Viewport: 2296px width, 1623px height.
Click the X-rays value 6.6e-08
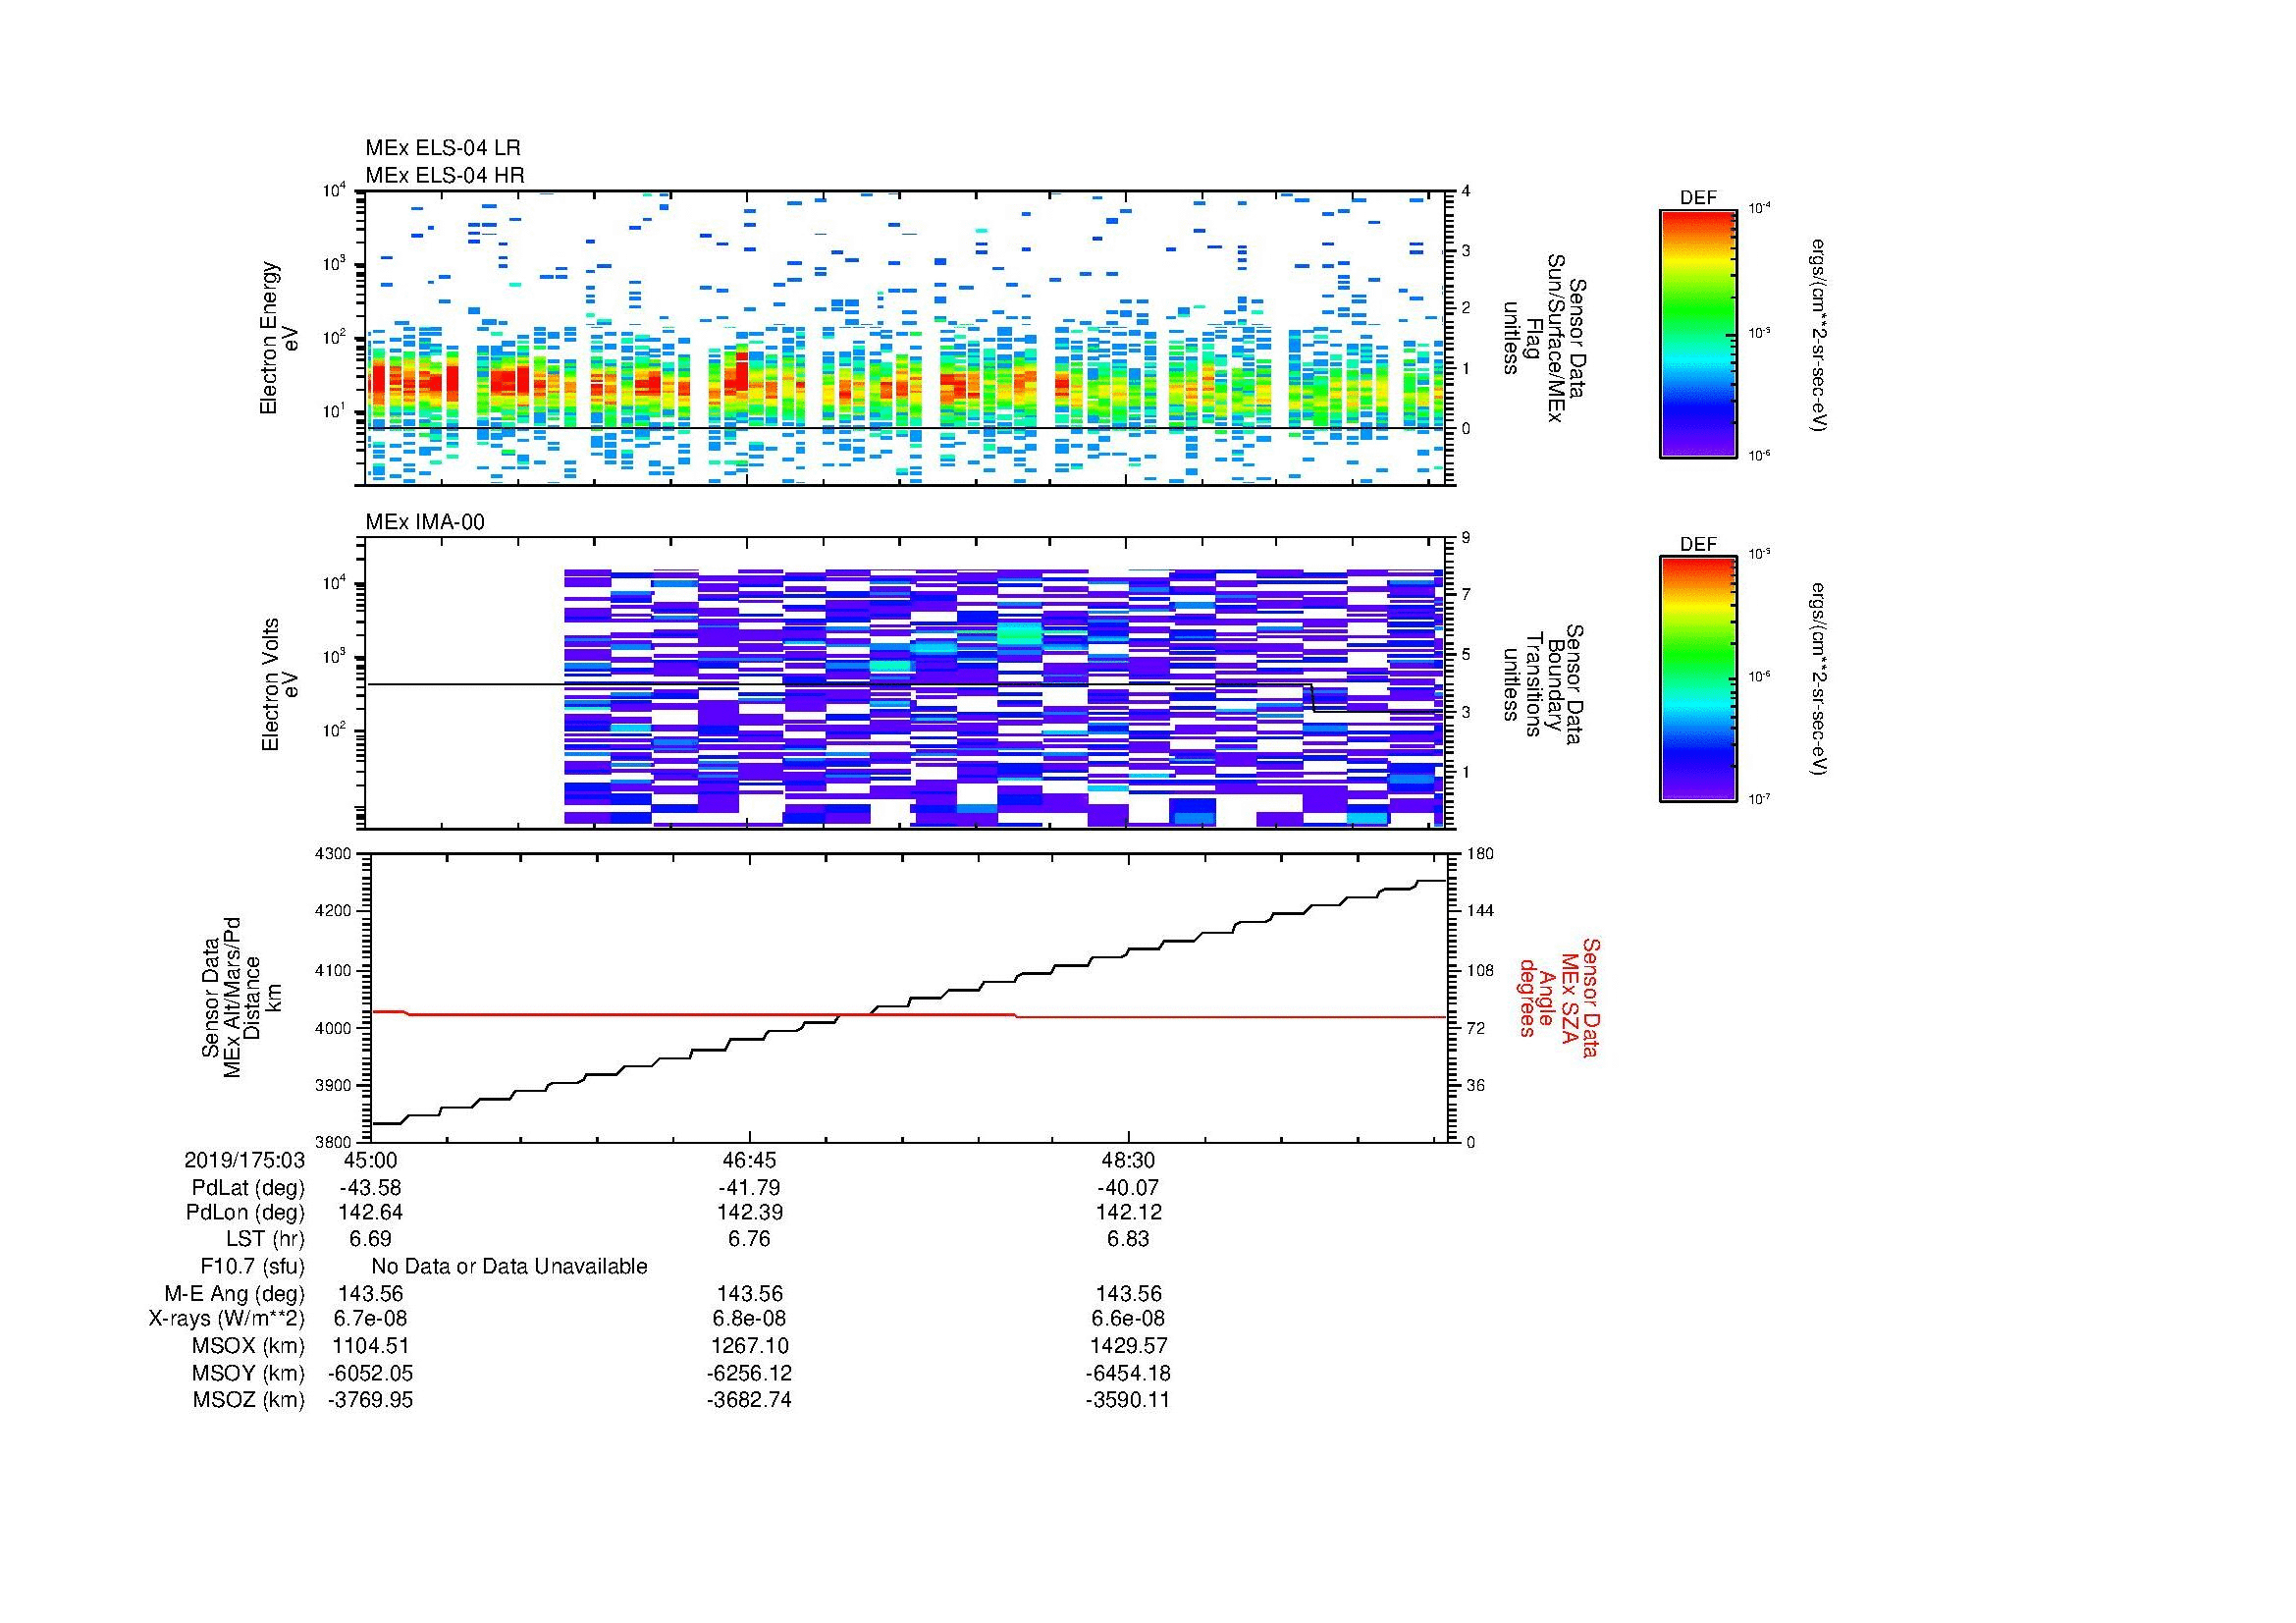click(x=1128, y=1318)
